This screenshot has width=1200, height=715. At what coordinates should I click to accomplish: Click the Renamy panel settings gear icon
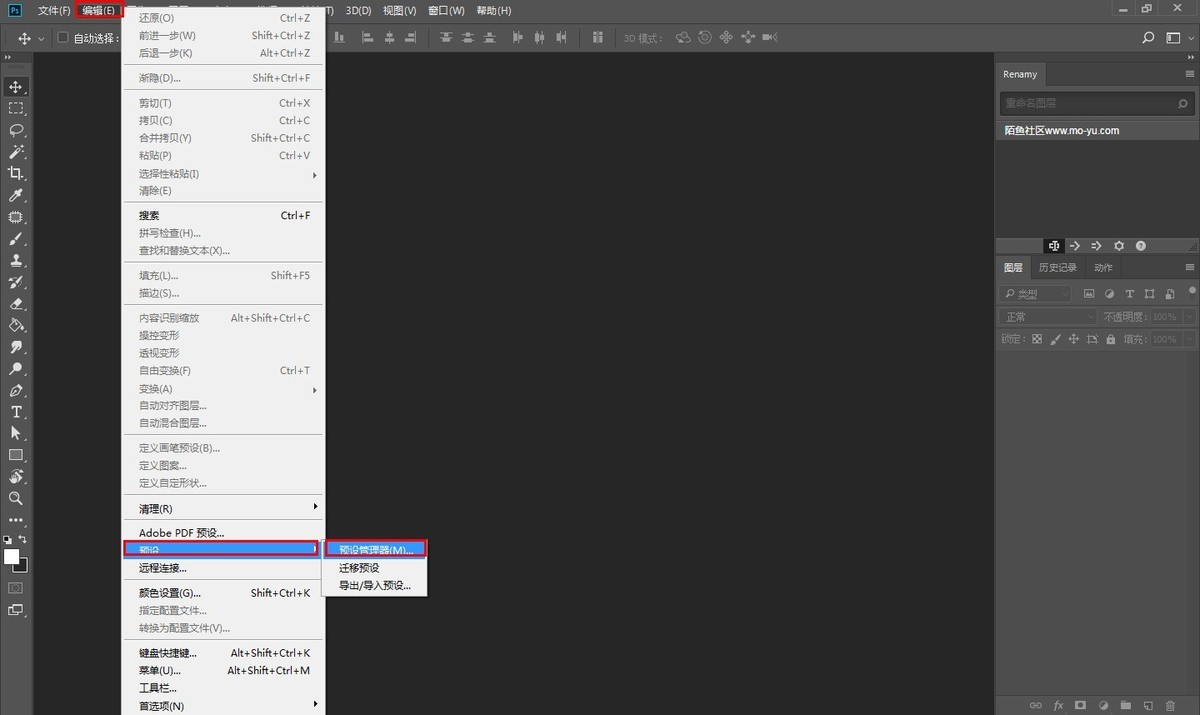(x=1119, y=246)
